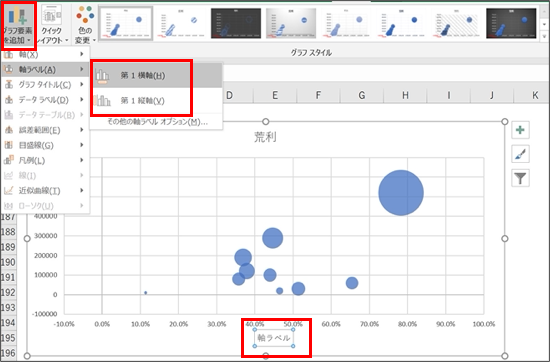Expand arrow next to データラベル(D)
The height and width of the screenshot is (362, 550).
click(82, 100)
